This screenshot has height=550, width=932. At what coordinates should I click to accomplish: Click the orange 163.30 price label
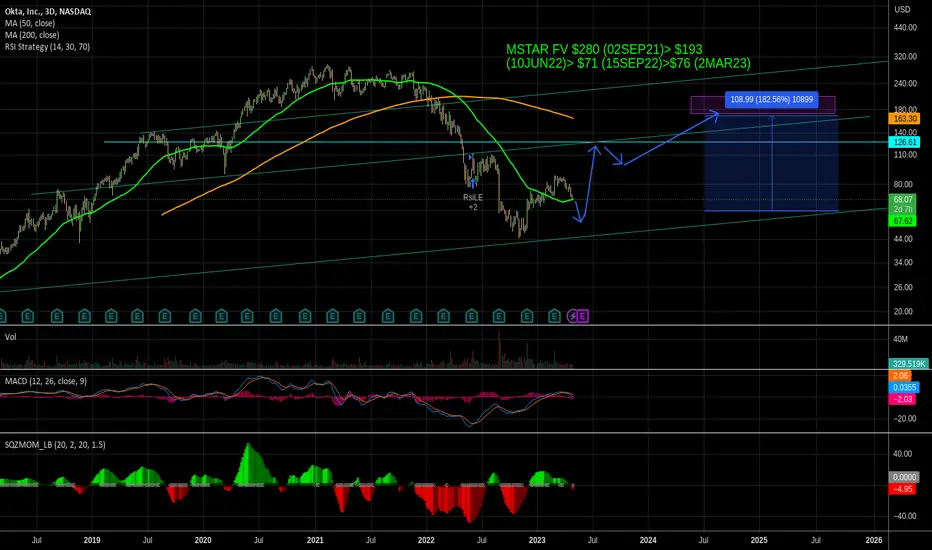tap(904, 119)
